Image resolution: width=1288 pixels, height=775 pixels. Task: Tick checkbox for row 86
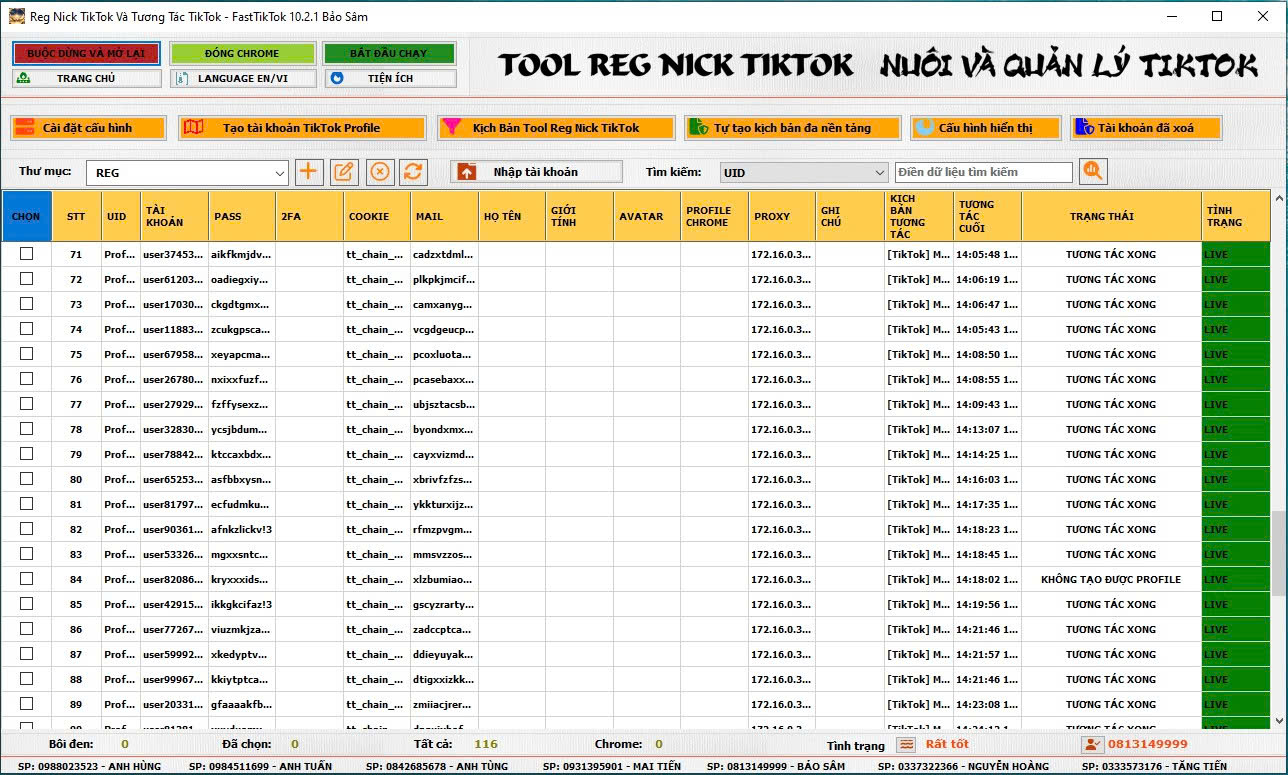pos(26,629)
